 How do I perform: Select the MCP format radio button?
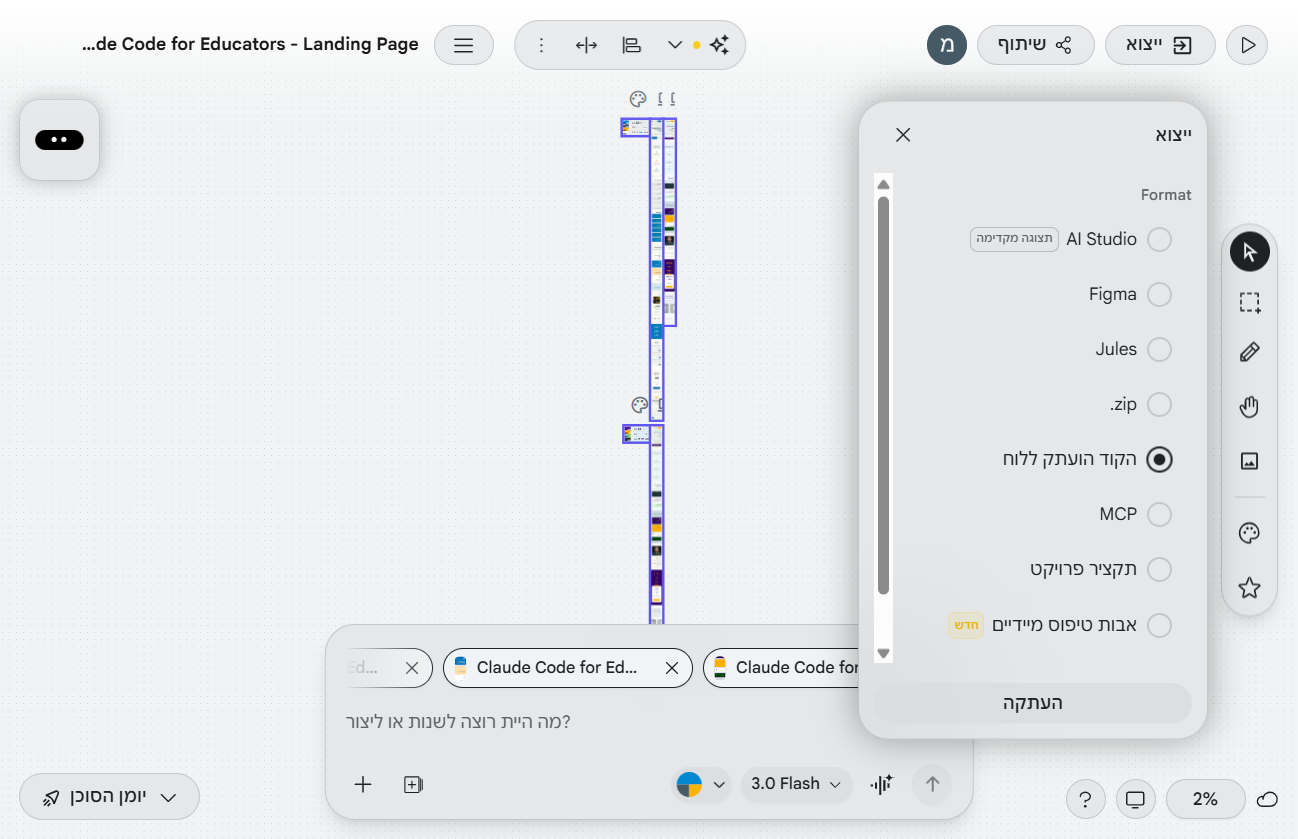tap(1159, 514)
